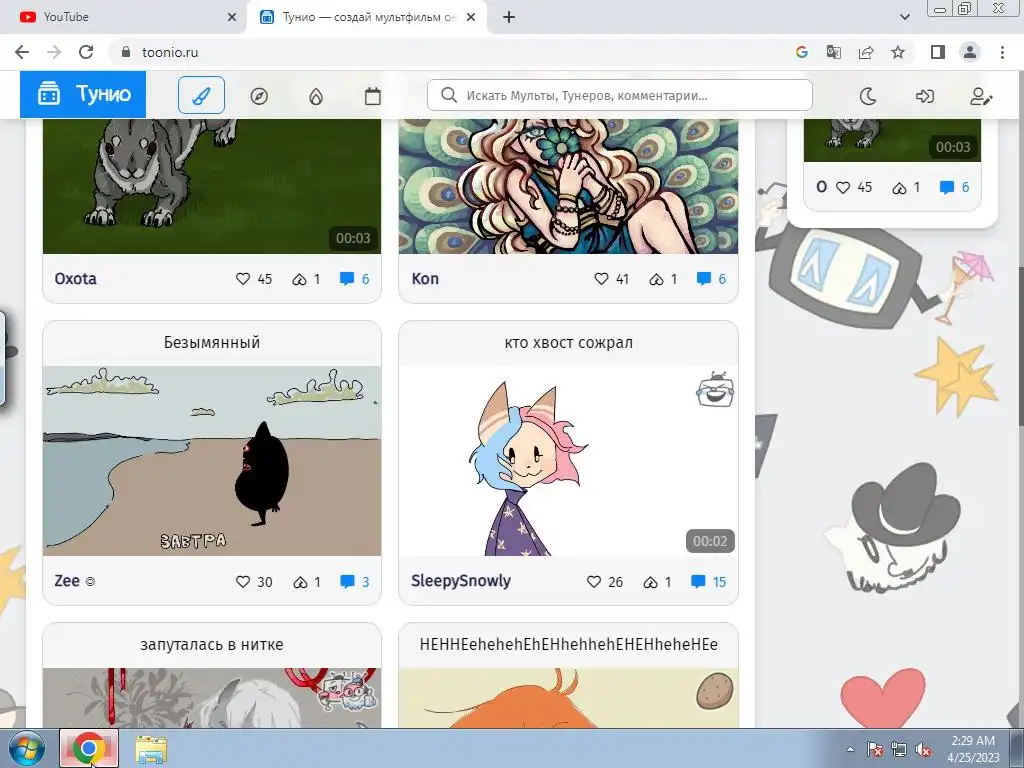
Task: Switch to the YouTube tab
Action: tap(123, 17)
